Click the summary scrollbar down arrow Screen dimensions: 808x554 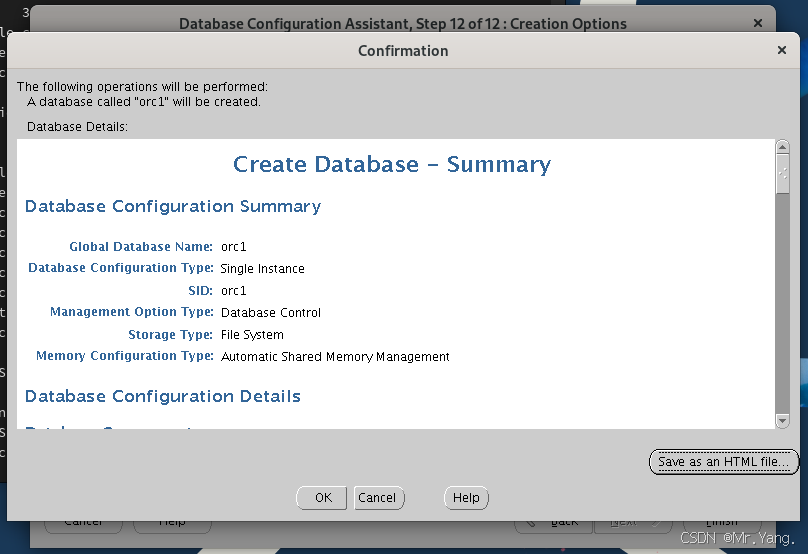(x=782, y=421)
